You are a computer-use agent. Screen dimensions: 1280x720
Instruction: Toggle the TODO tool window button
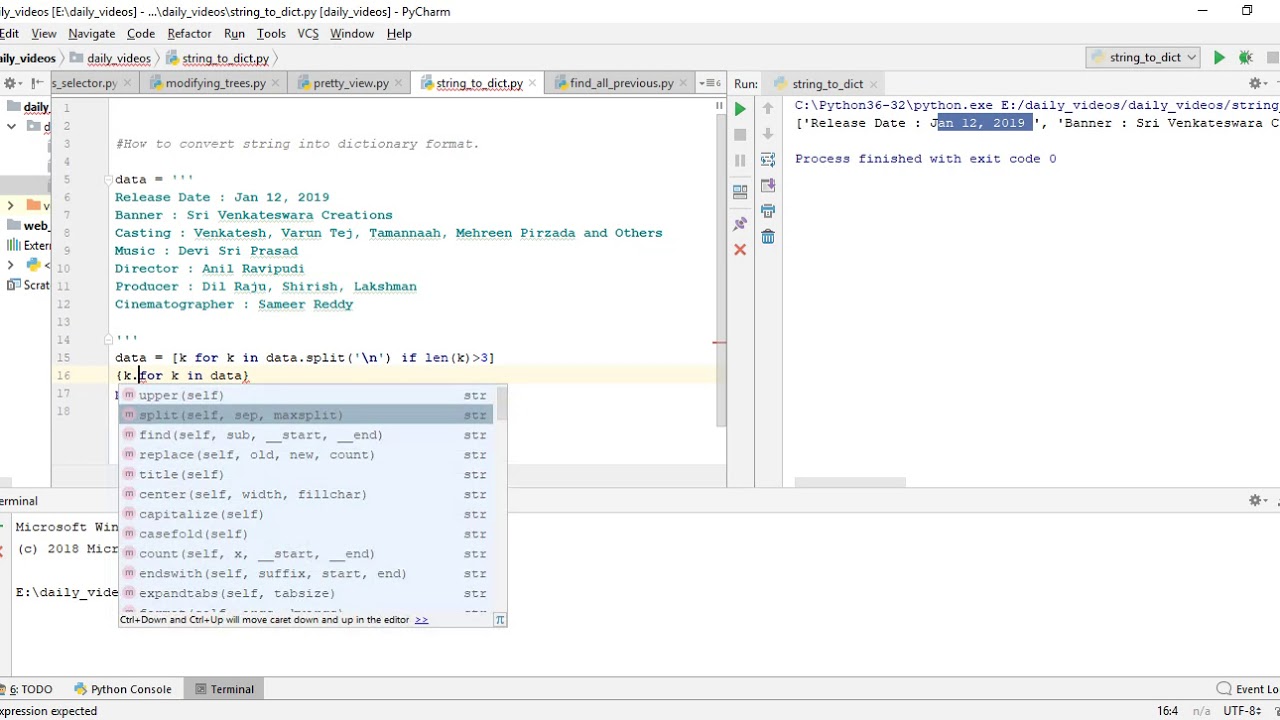click(x=27, y=689)
